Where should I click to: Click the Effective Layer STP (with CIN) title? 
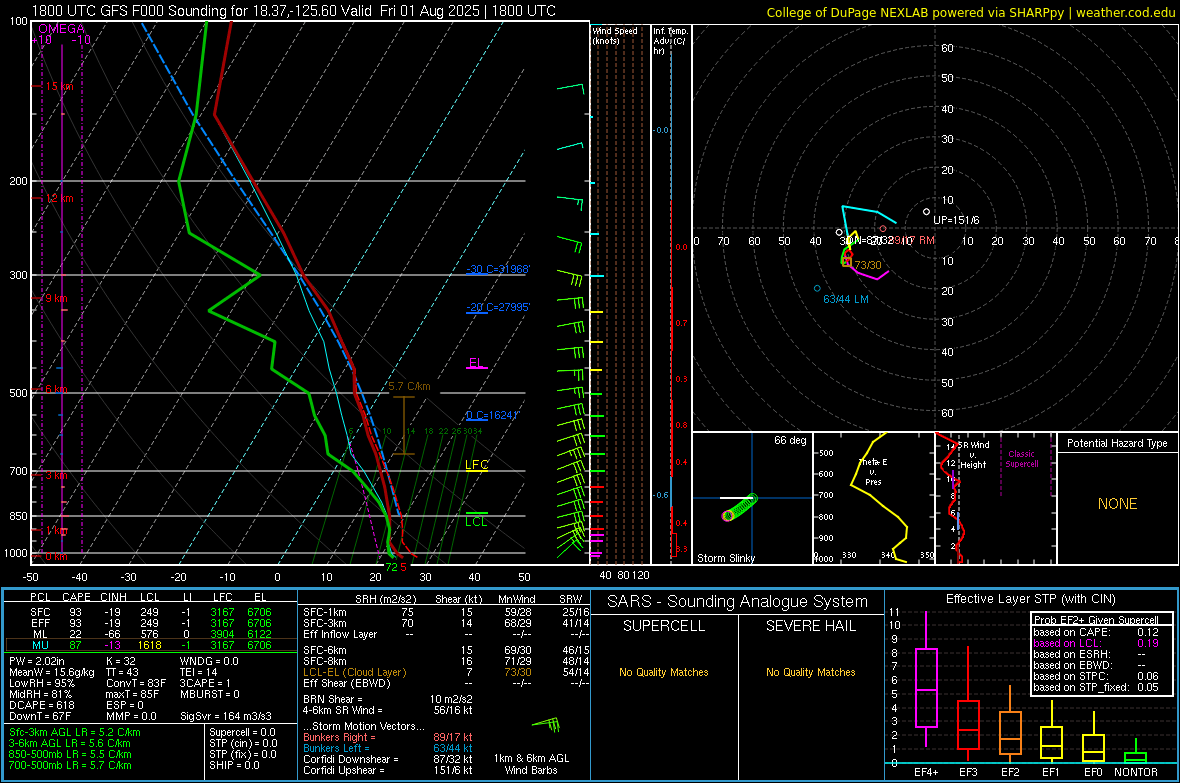pyautogui.click(x=1031, y=599)
